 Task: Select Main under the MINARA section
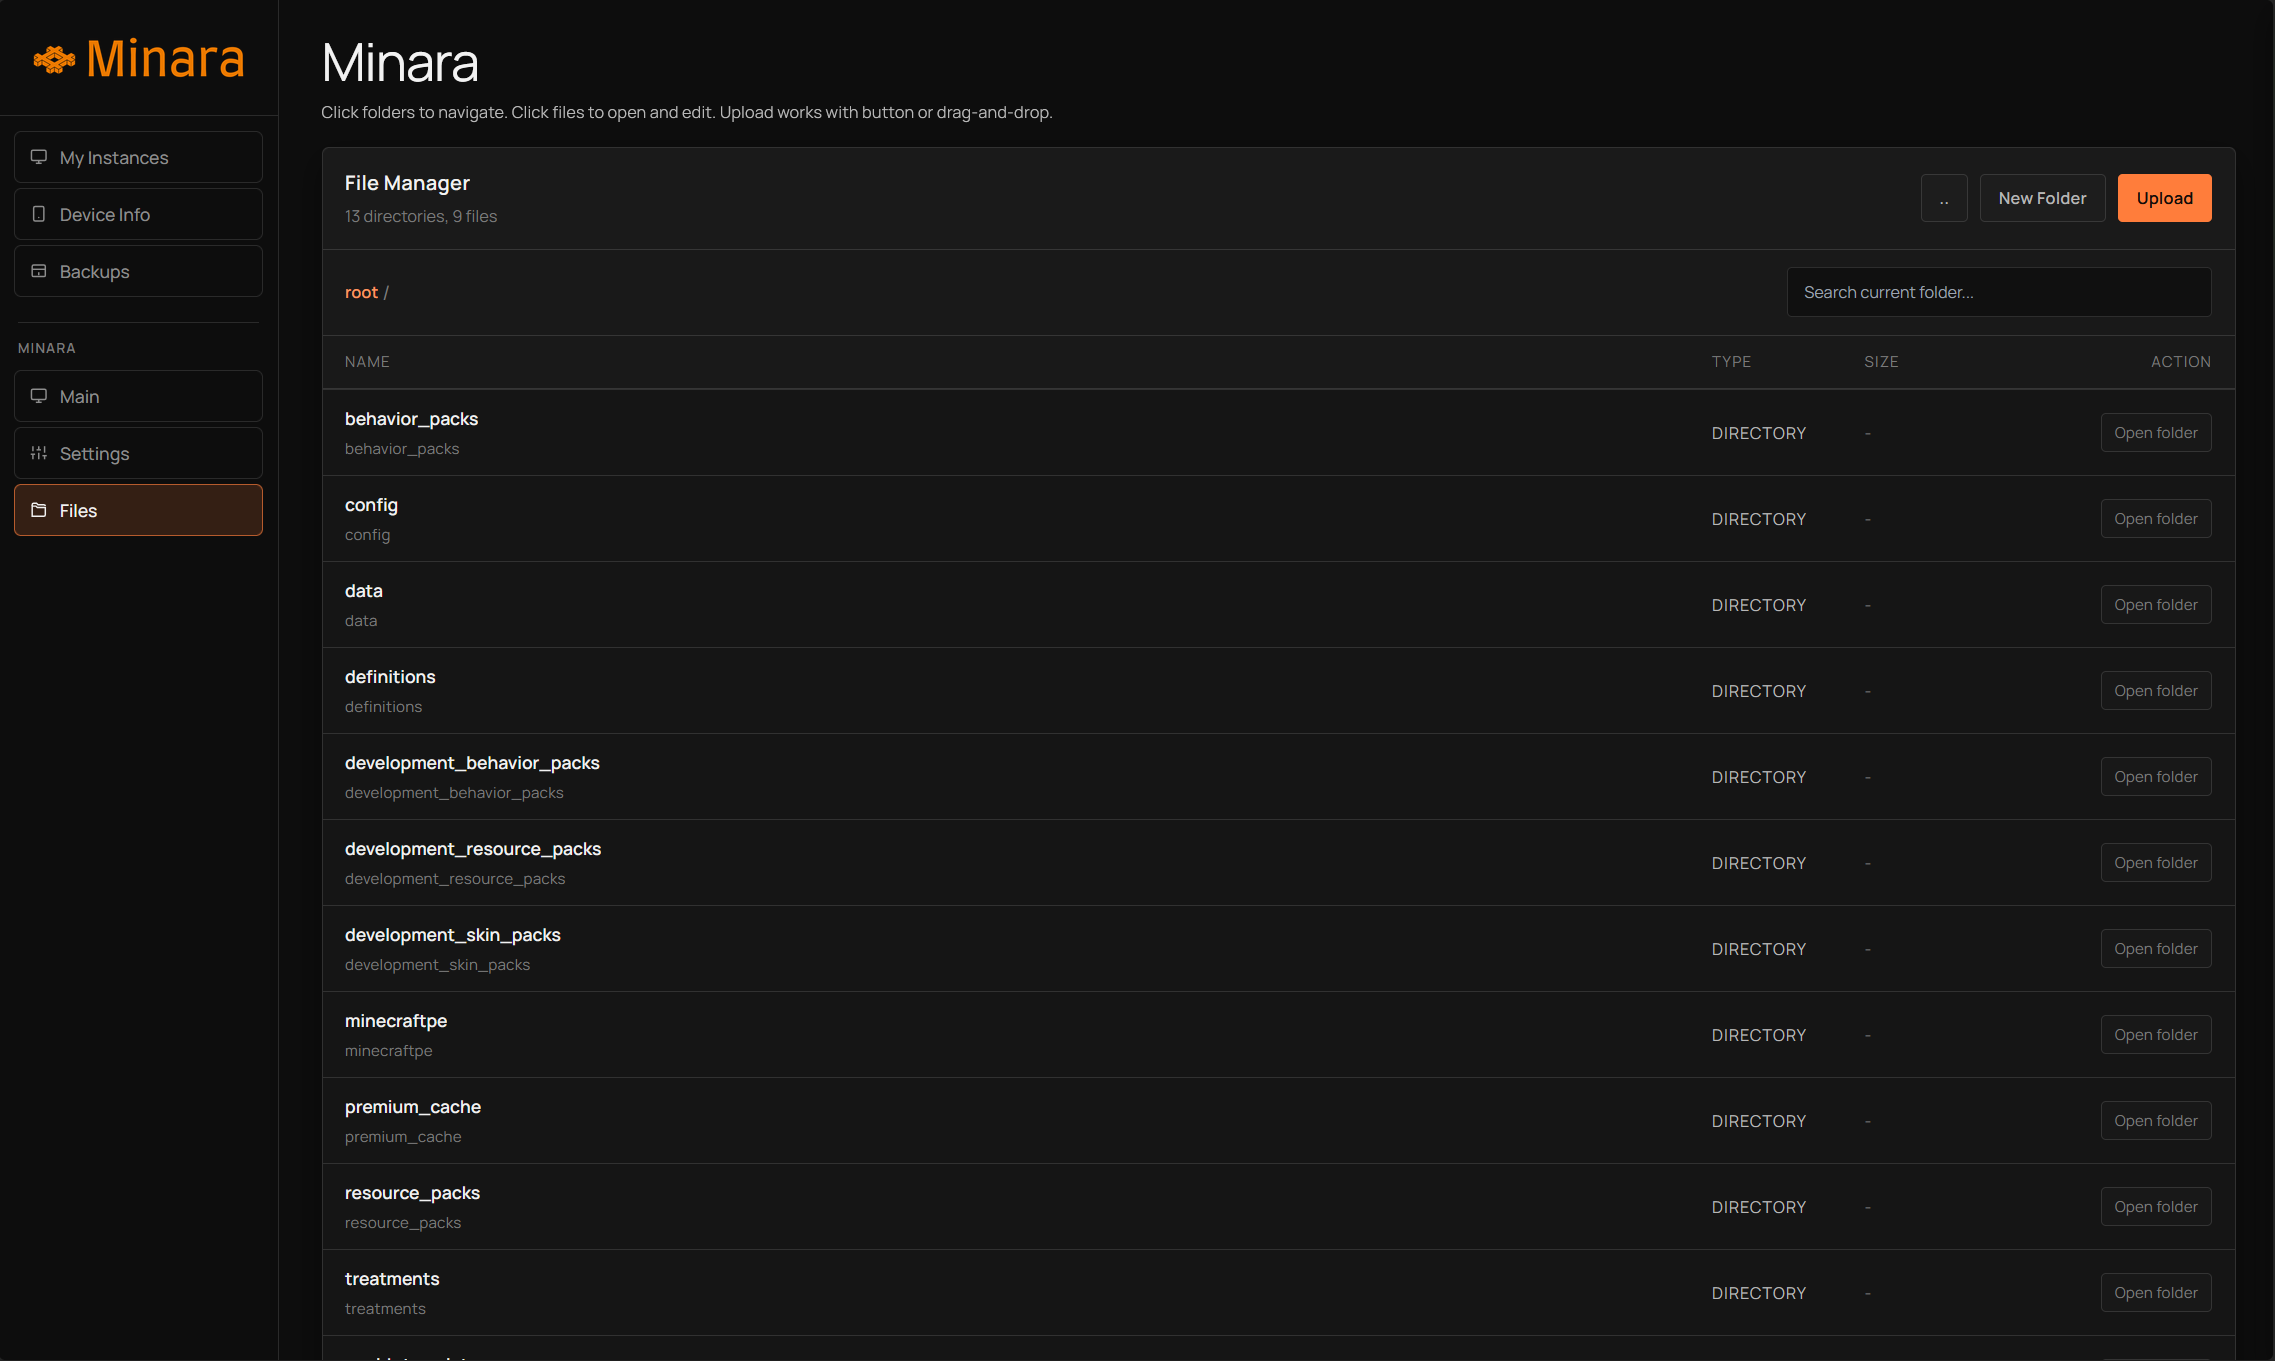(138, 396)
